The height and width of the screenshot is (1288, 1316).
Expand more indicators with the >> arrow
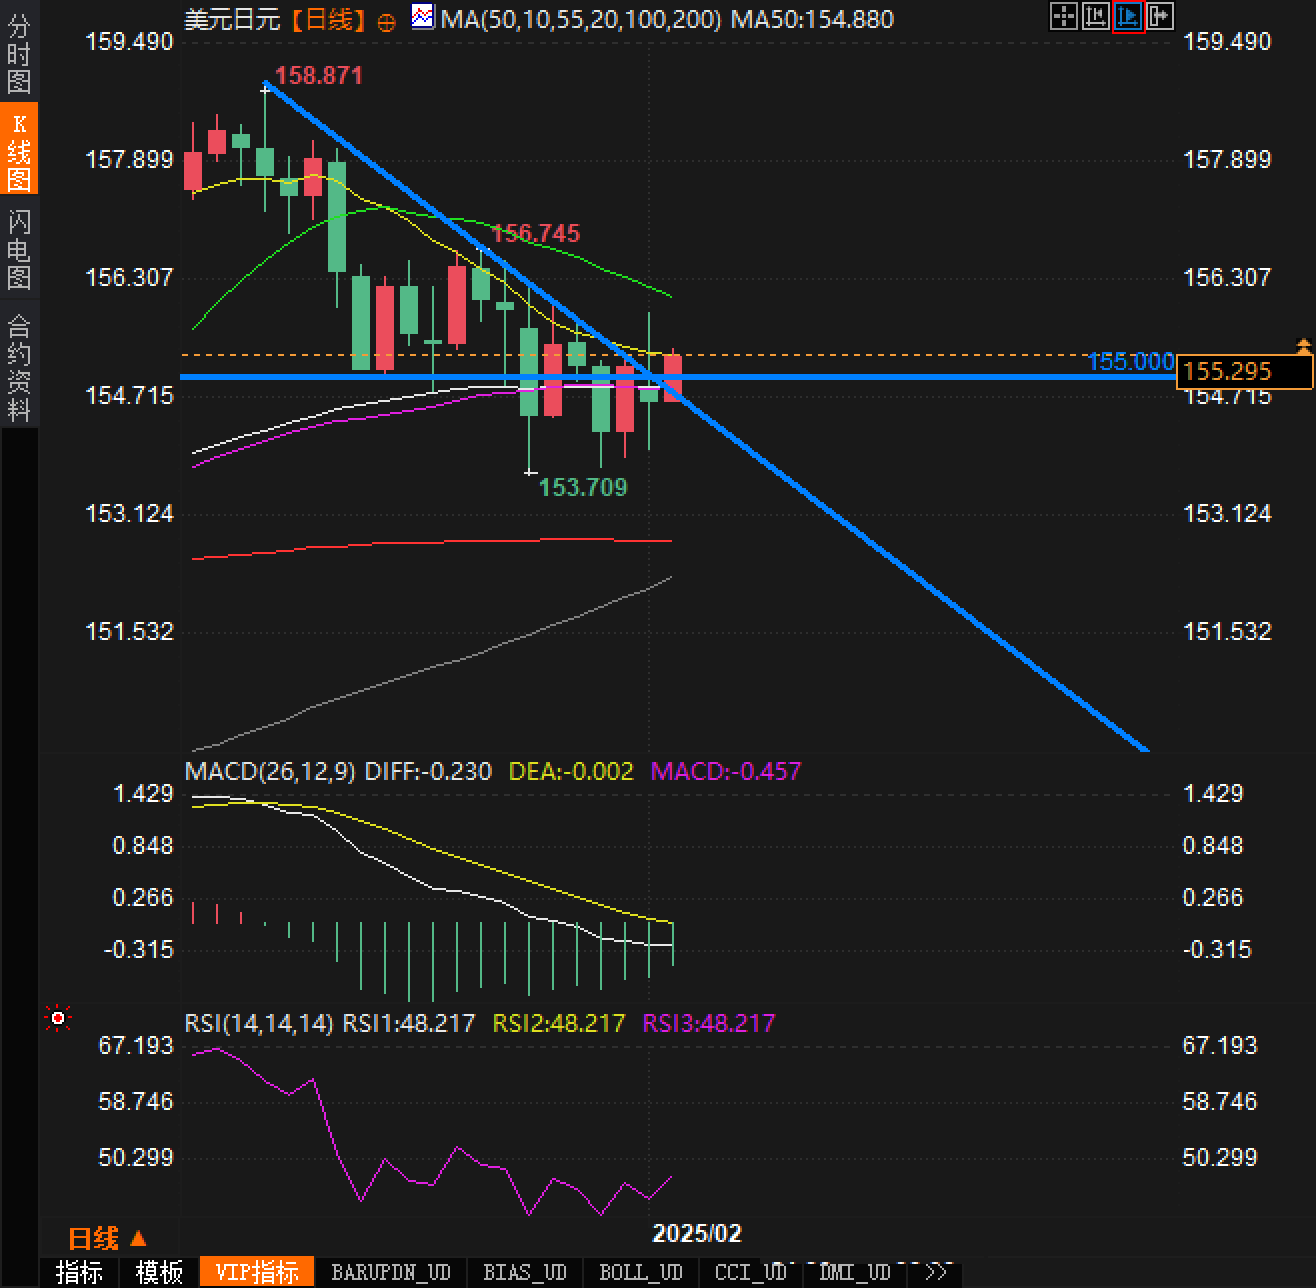tap(936, 1272)
